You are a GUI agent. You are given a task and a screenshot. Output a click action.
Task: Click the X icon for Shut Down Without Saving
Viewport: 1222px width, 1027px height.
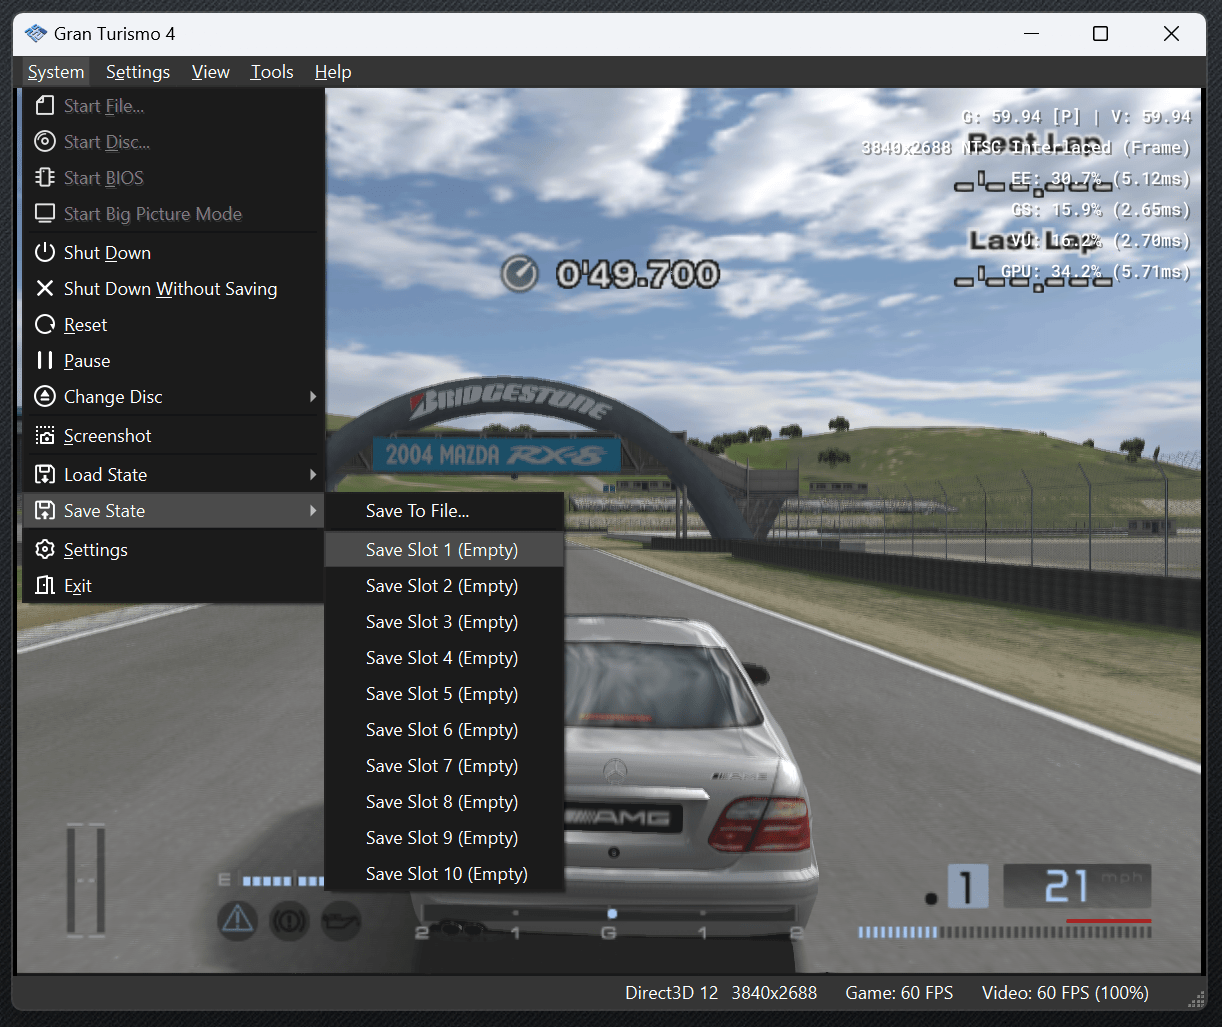tap(44, 289)
